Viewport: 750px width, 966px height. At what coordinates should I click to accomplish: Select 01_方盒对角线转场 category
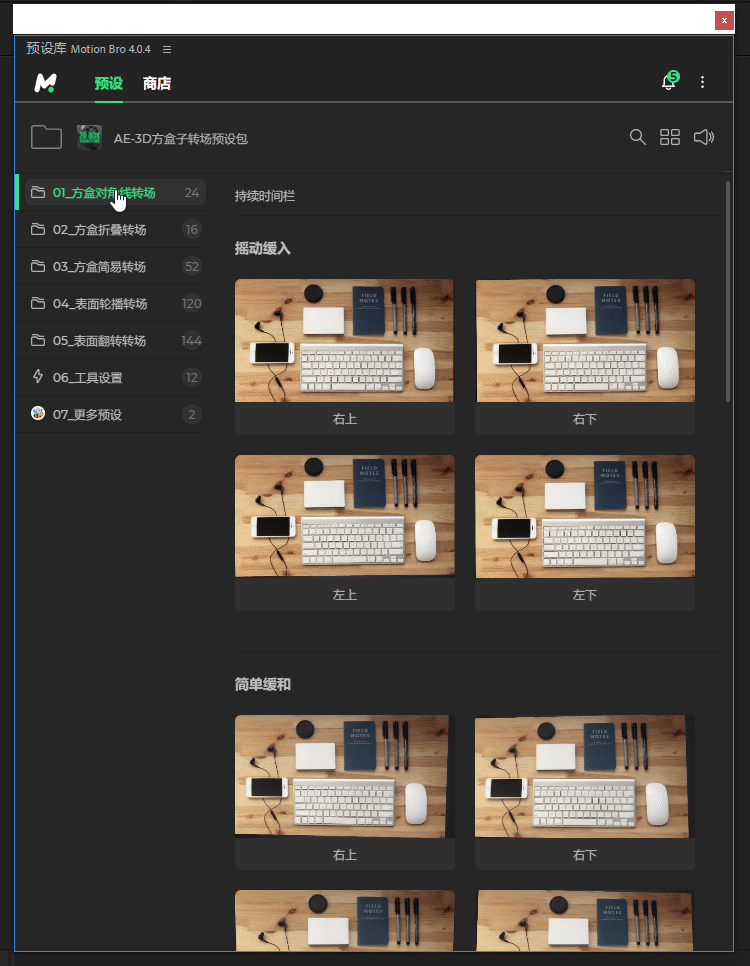click(x=115, y=192)
